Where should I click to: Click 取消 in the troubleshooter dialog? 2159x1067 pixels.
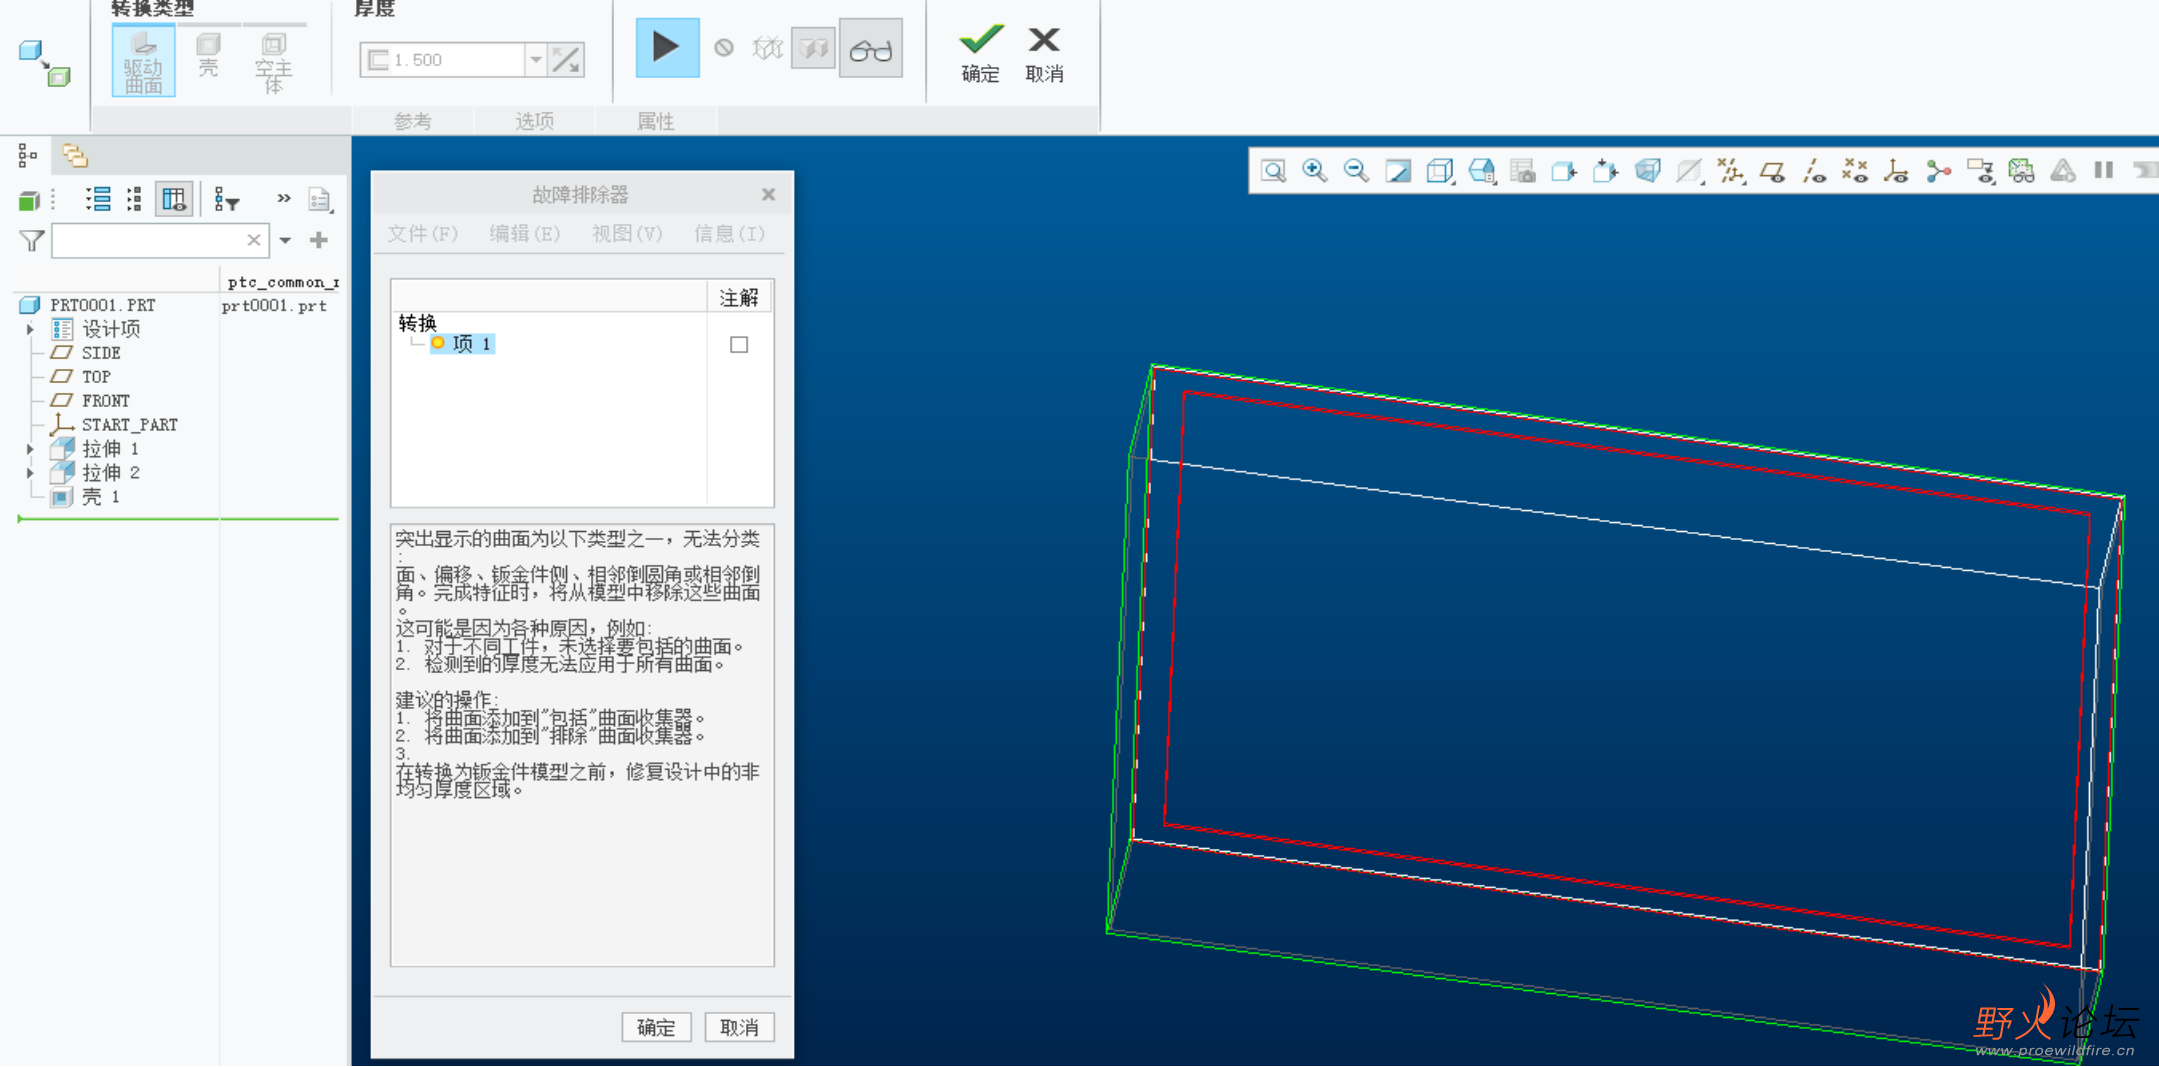pos(739,1027)
